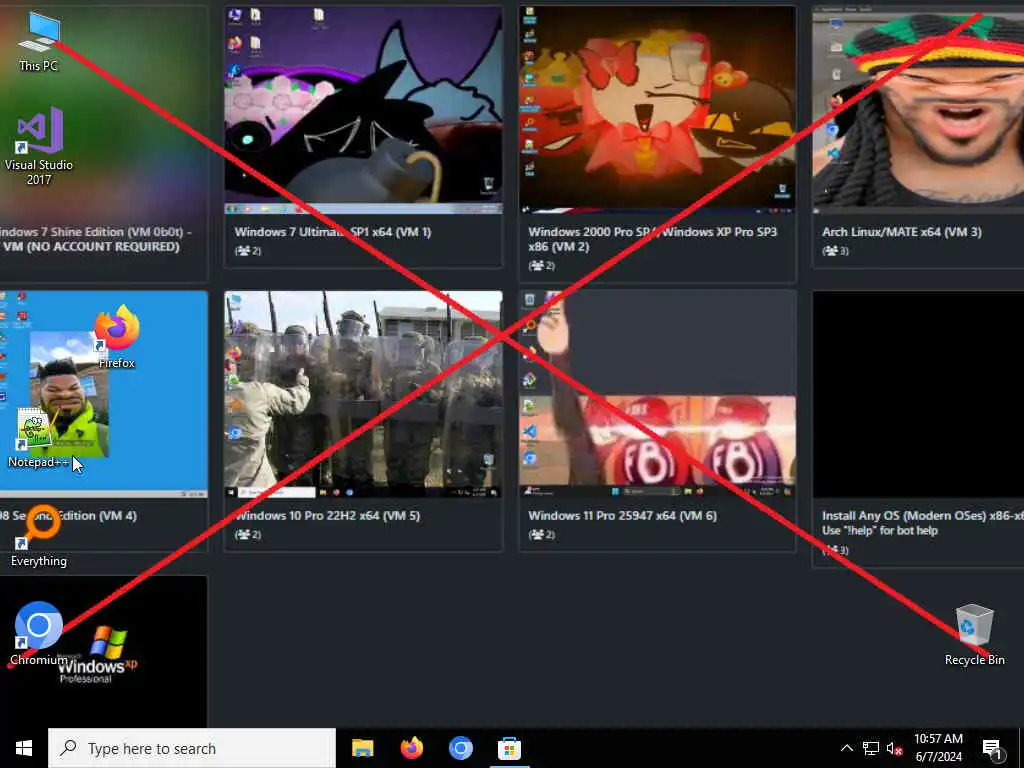Screen dimensions: 1024x768
Task: Click the taskbar search box
Action: (x=192, y=748)
